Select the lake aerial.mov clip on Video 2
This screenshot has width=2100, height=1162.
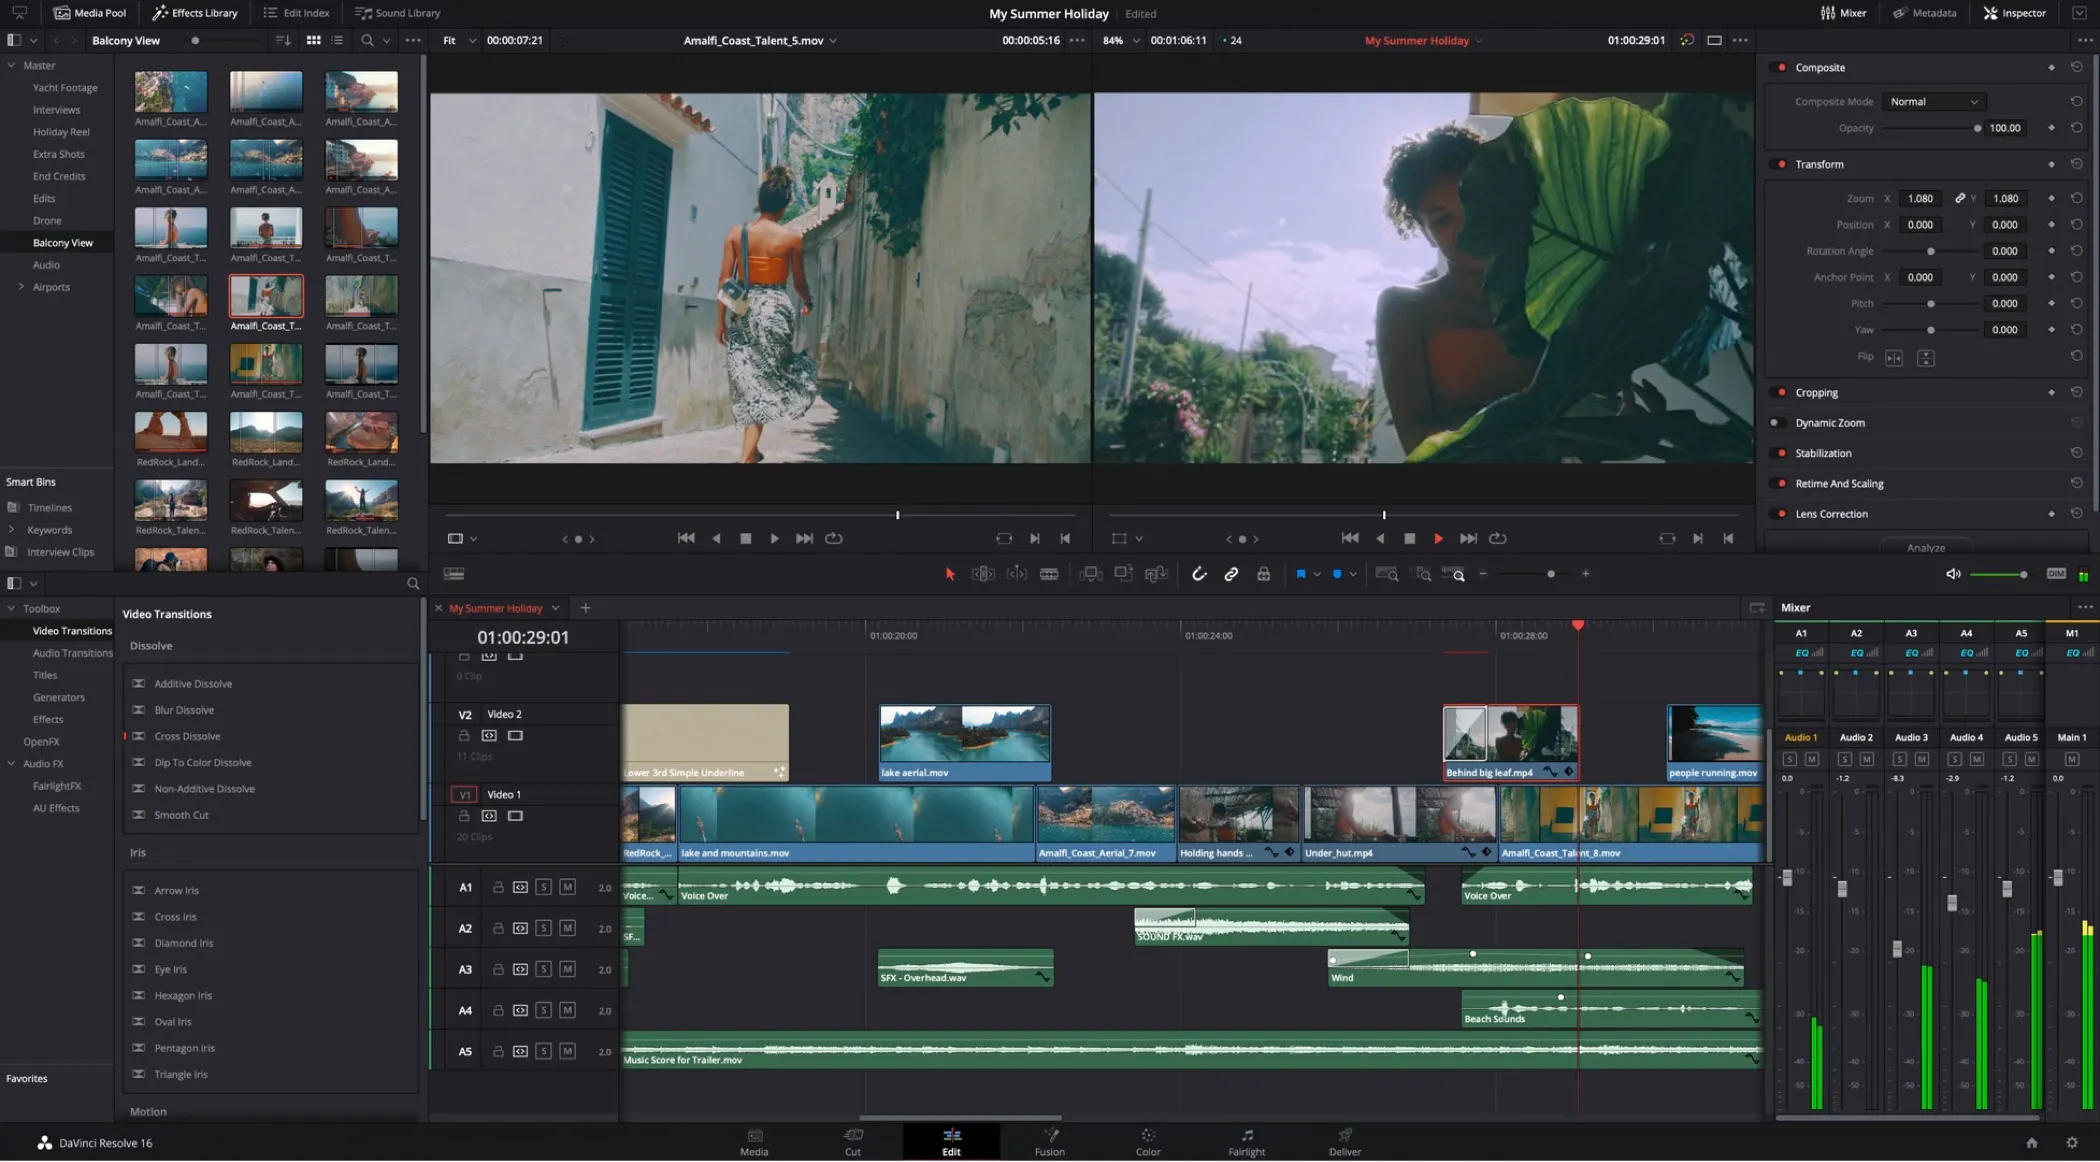coord(963,740)
